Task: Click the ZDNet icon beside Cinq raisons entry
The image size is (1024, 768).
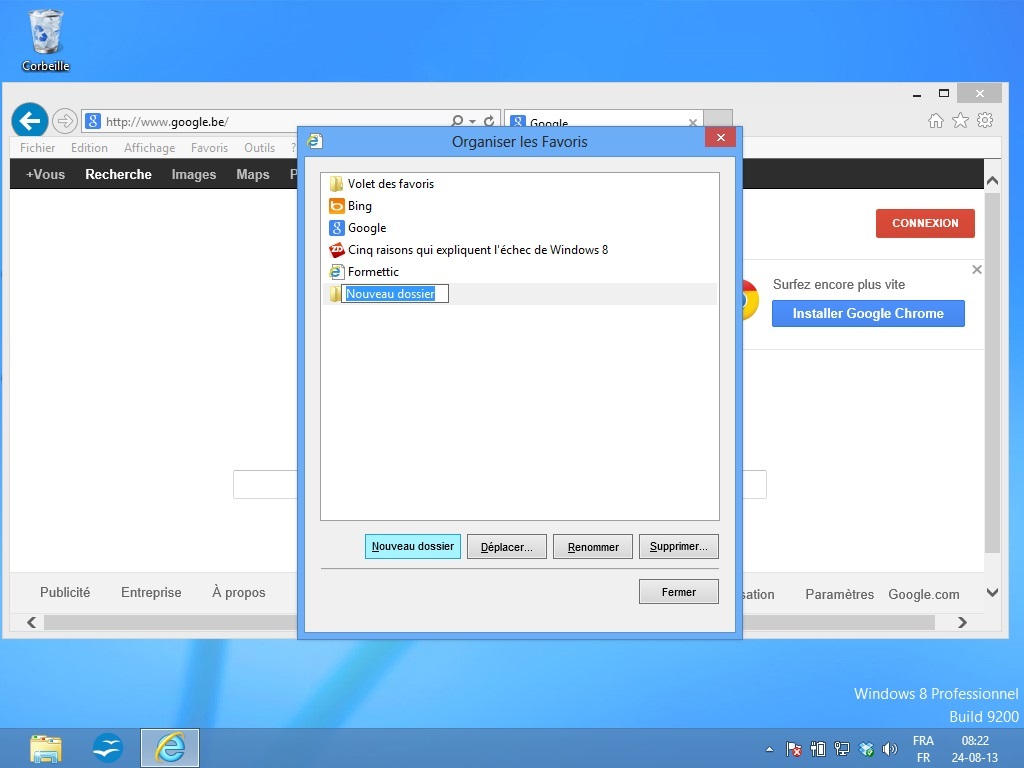Action: [336, 249]
